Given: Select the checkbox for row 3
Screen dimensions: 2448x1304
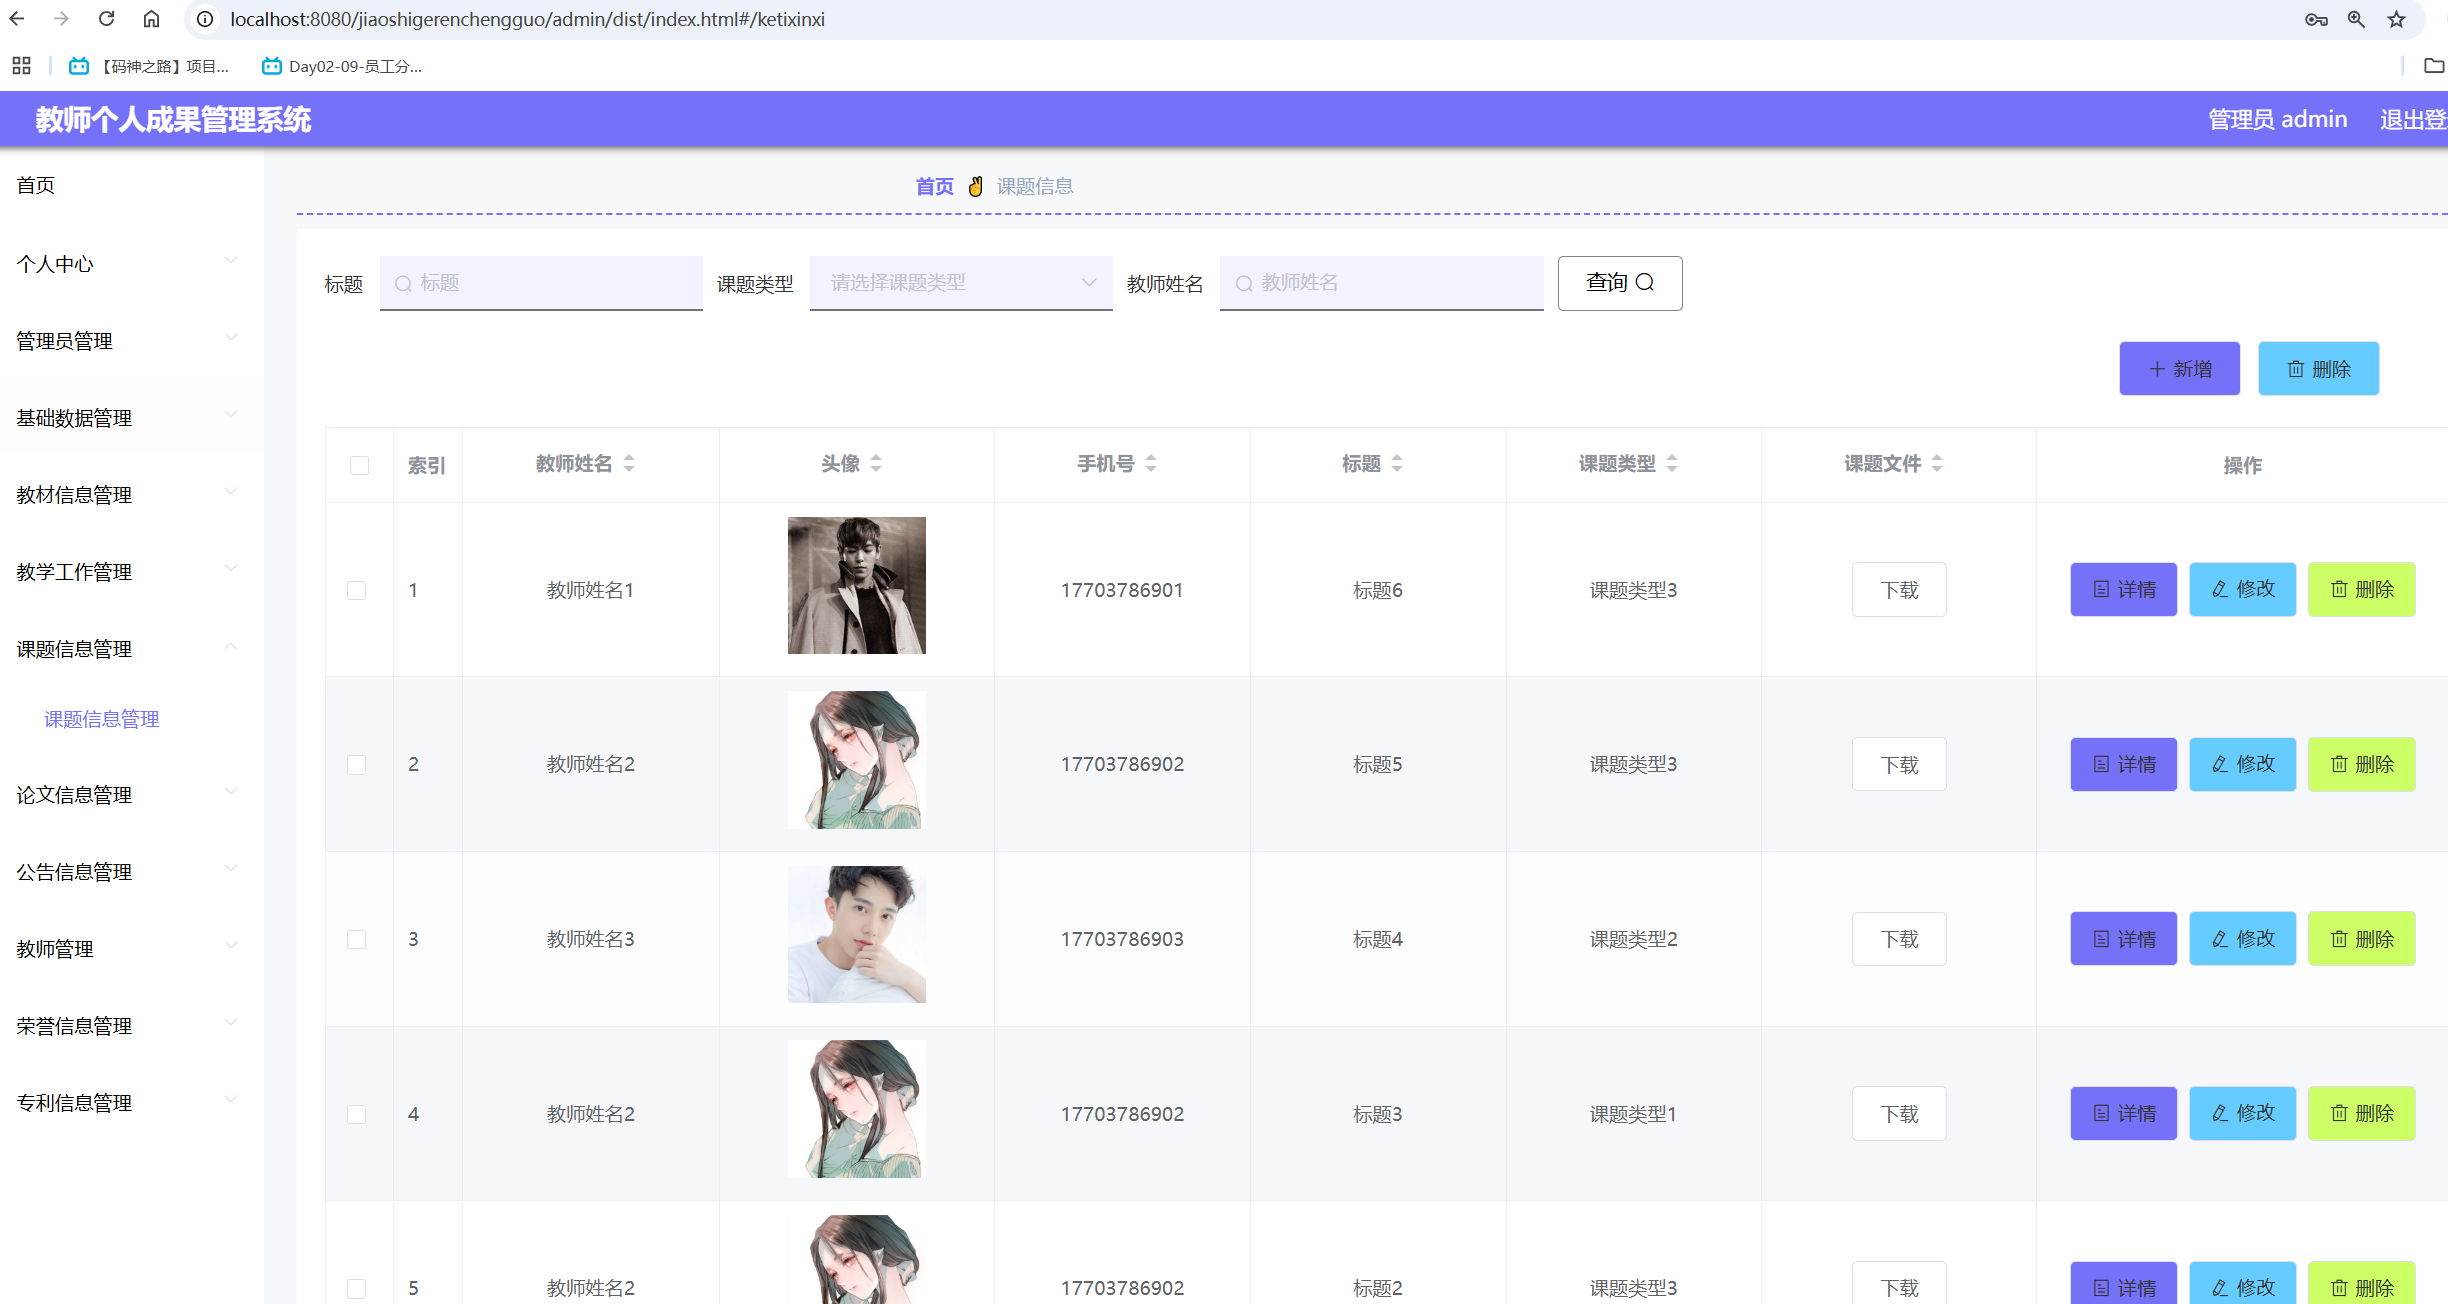Looking at the screenshot, I should 357,939.
